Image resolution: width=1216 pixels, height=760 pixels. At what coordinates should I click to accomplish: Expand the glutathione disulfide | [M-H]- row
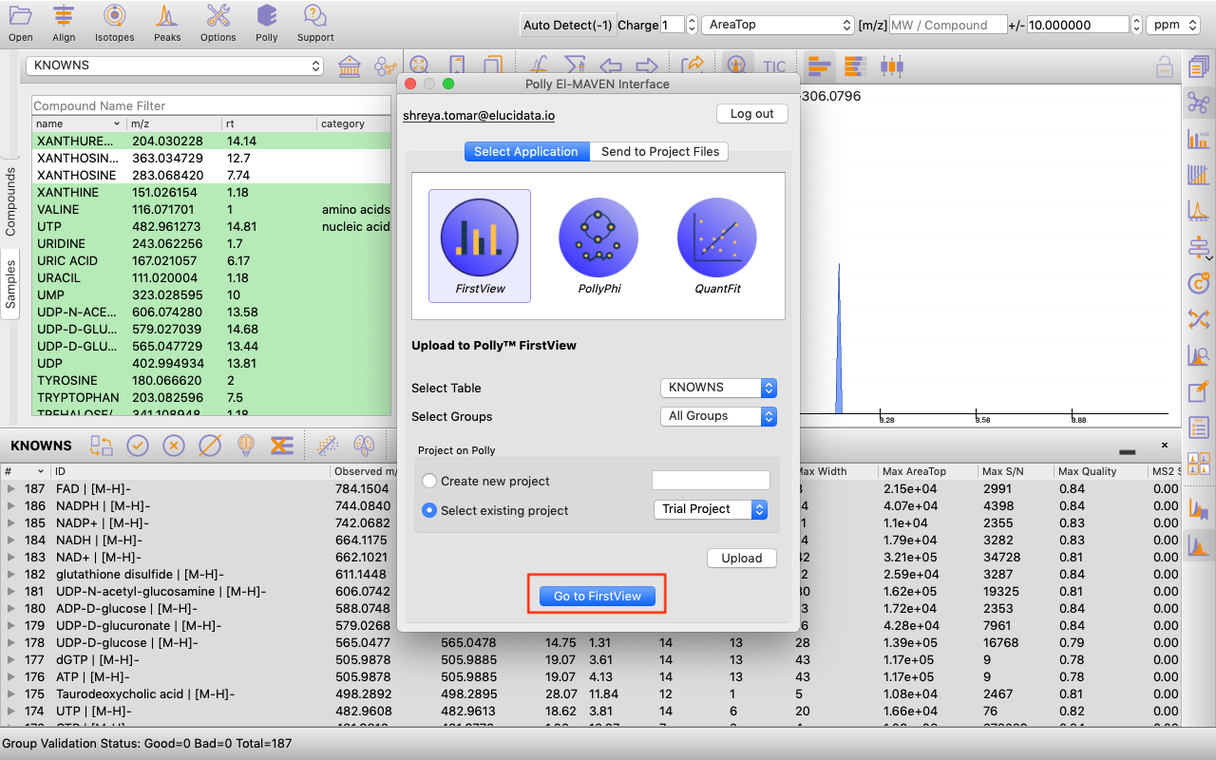tap(11, 574)
